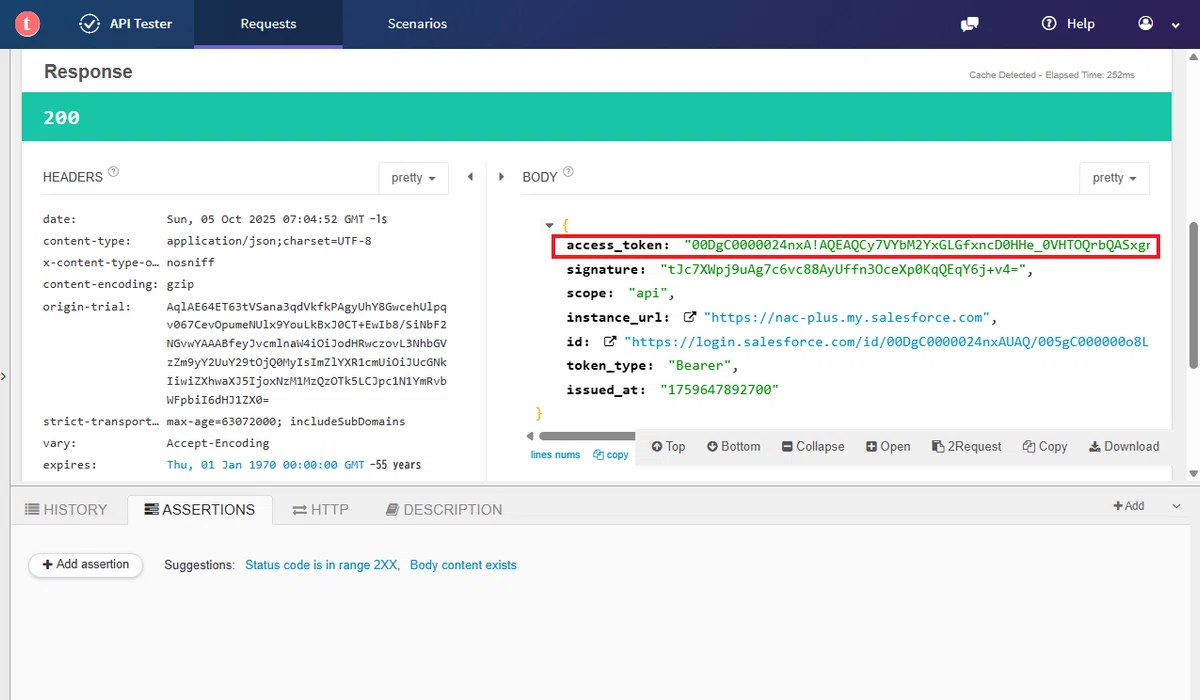The image size is (1200, 700).
Task: Click the issued_at value "1759647892700"
Action: click(719, 390)
